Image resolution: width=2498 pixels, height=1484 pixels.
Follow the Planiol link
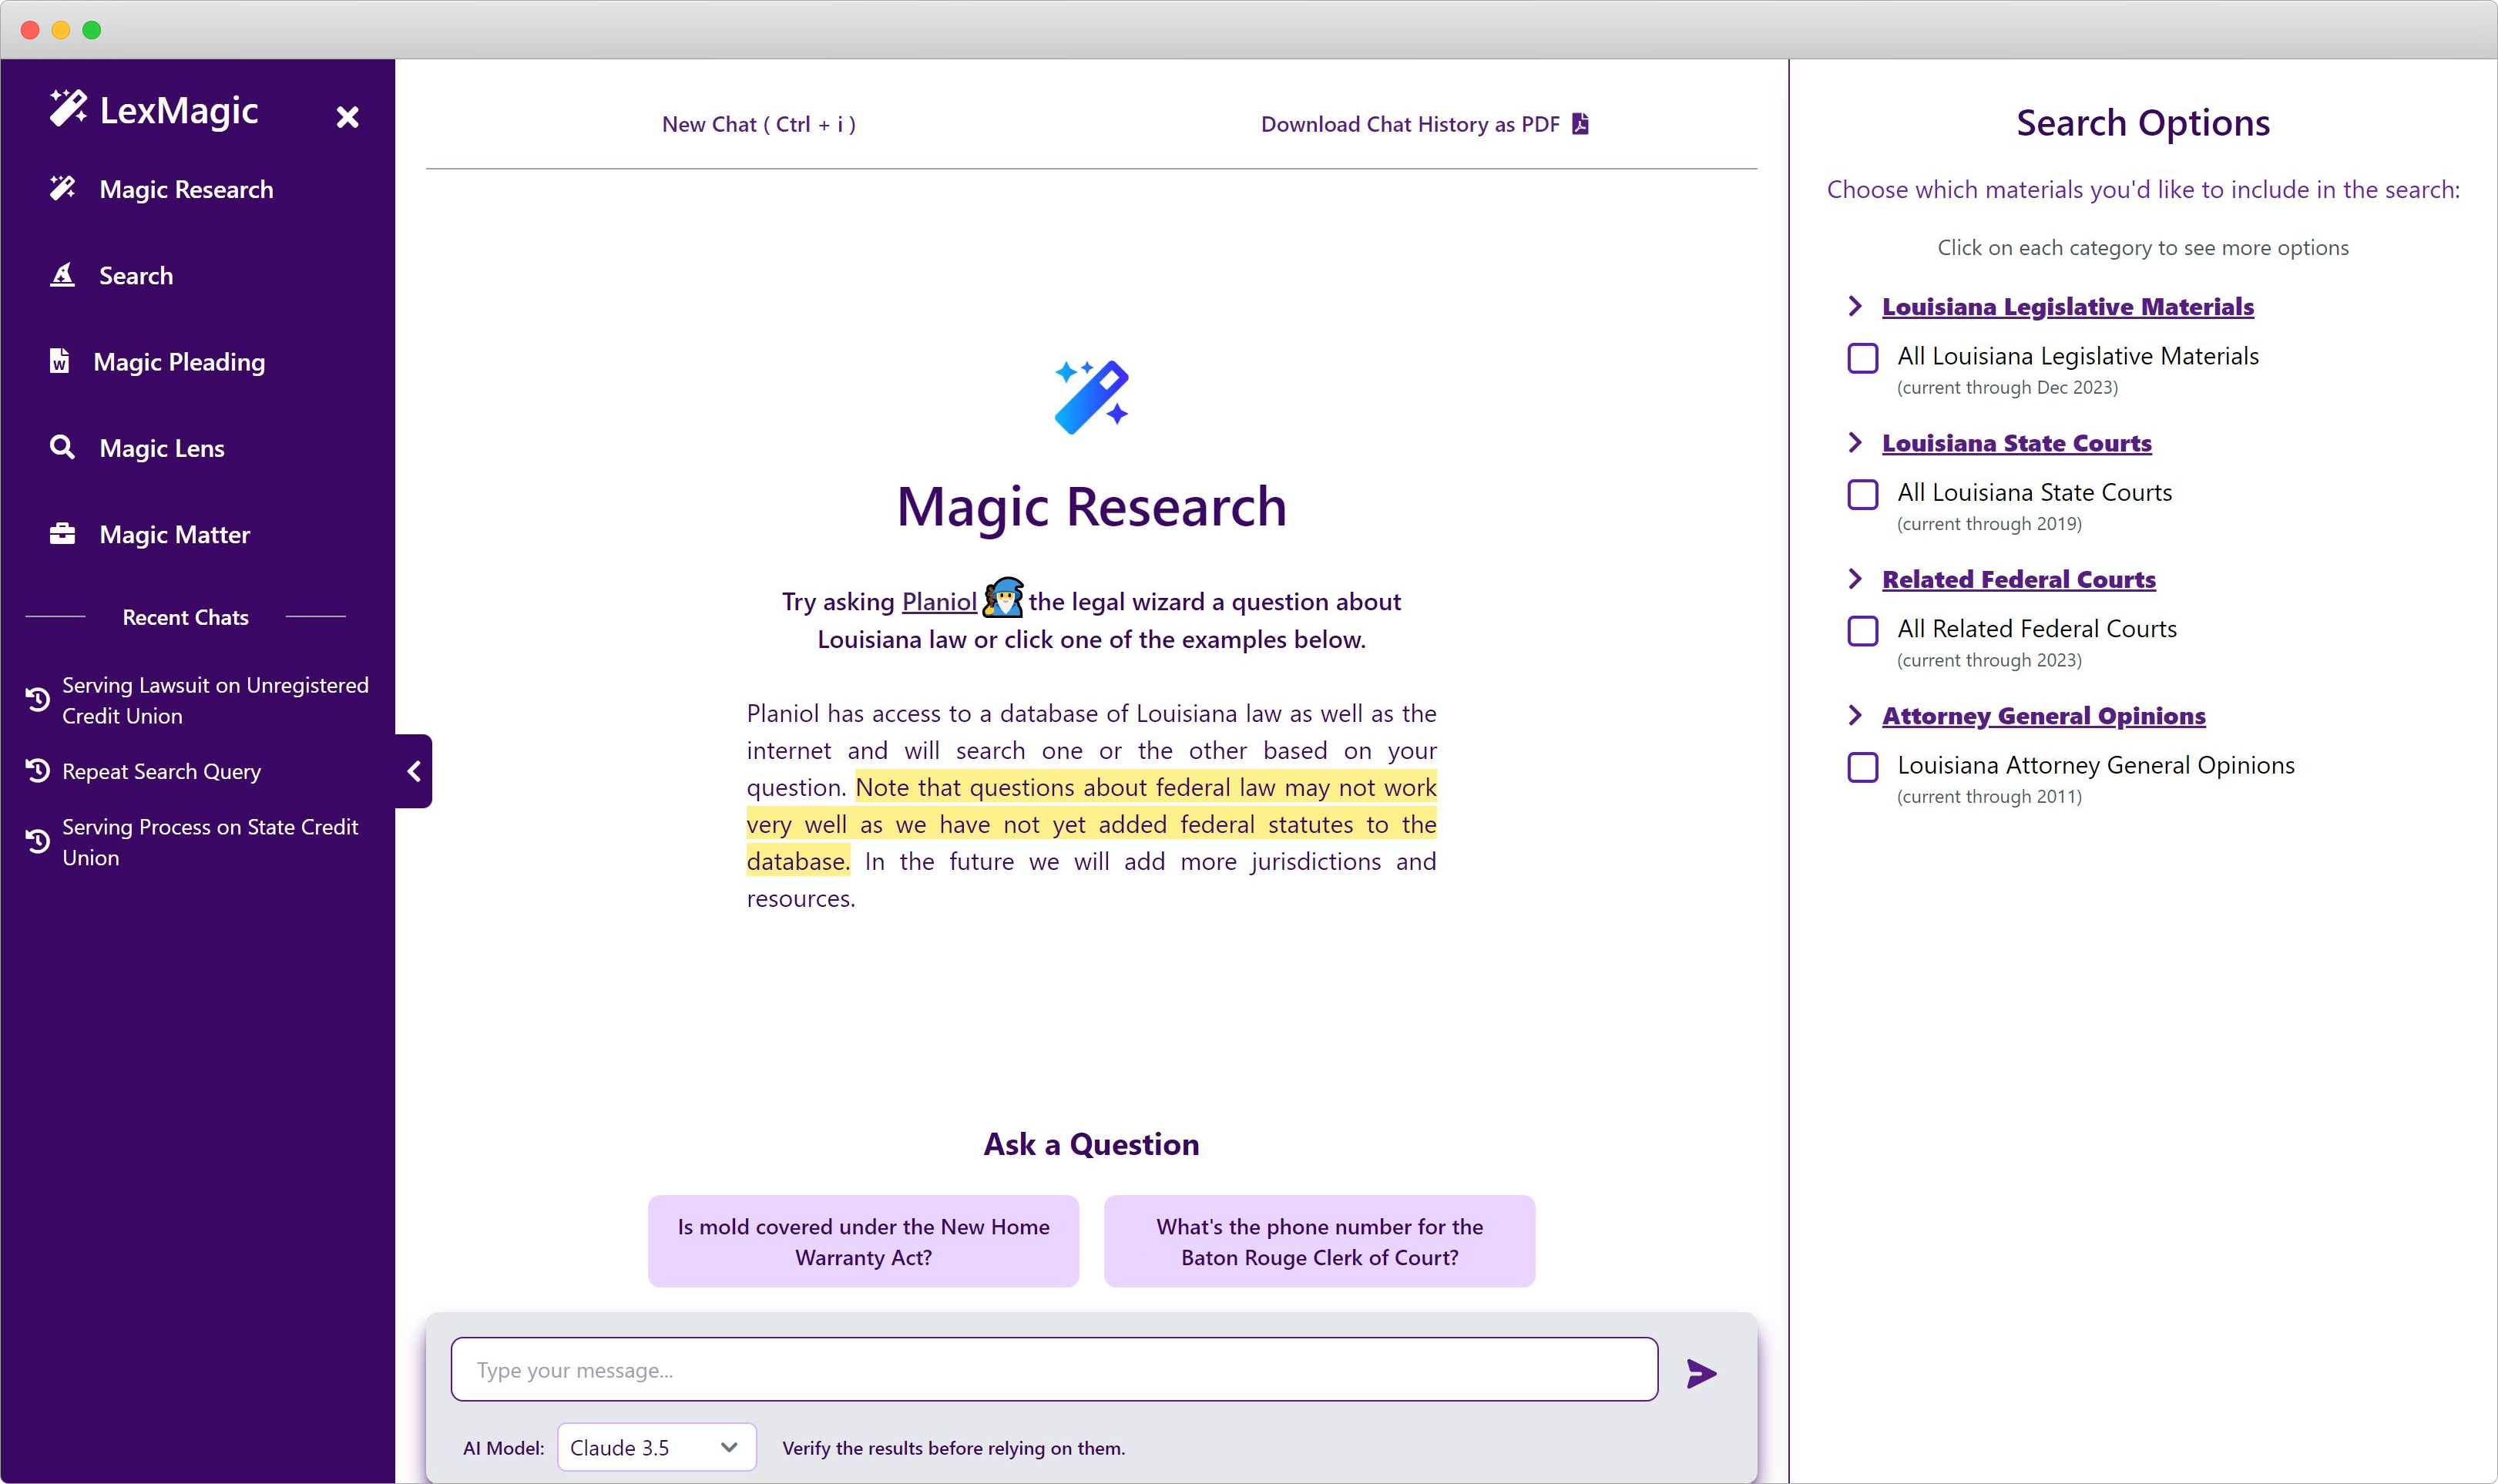939,601
